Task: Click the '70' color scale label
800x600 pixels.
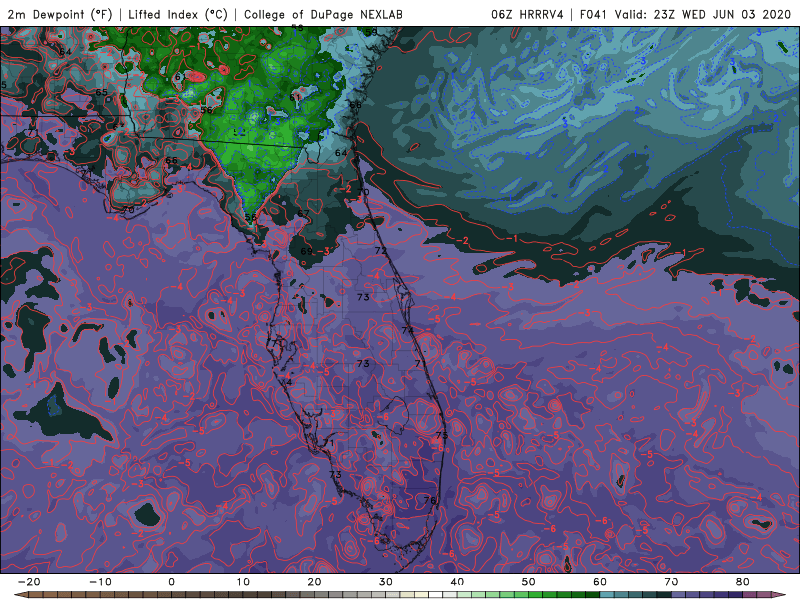Action: [671, 582]
